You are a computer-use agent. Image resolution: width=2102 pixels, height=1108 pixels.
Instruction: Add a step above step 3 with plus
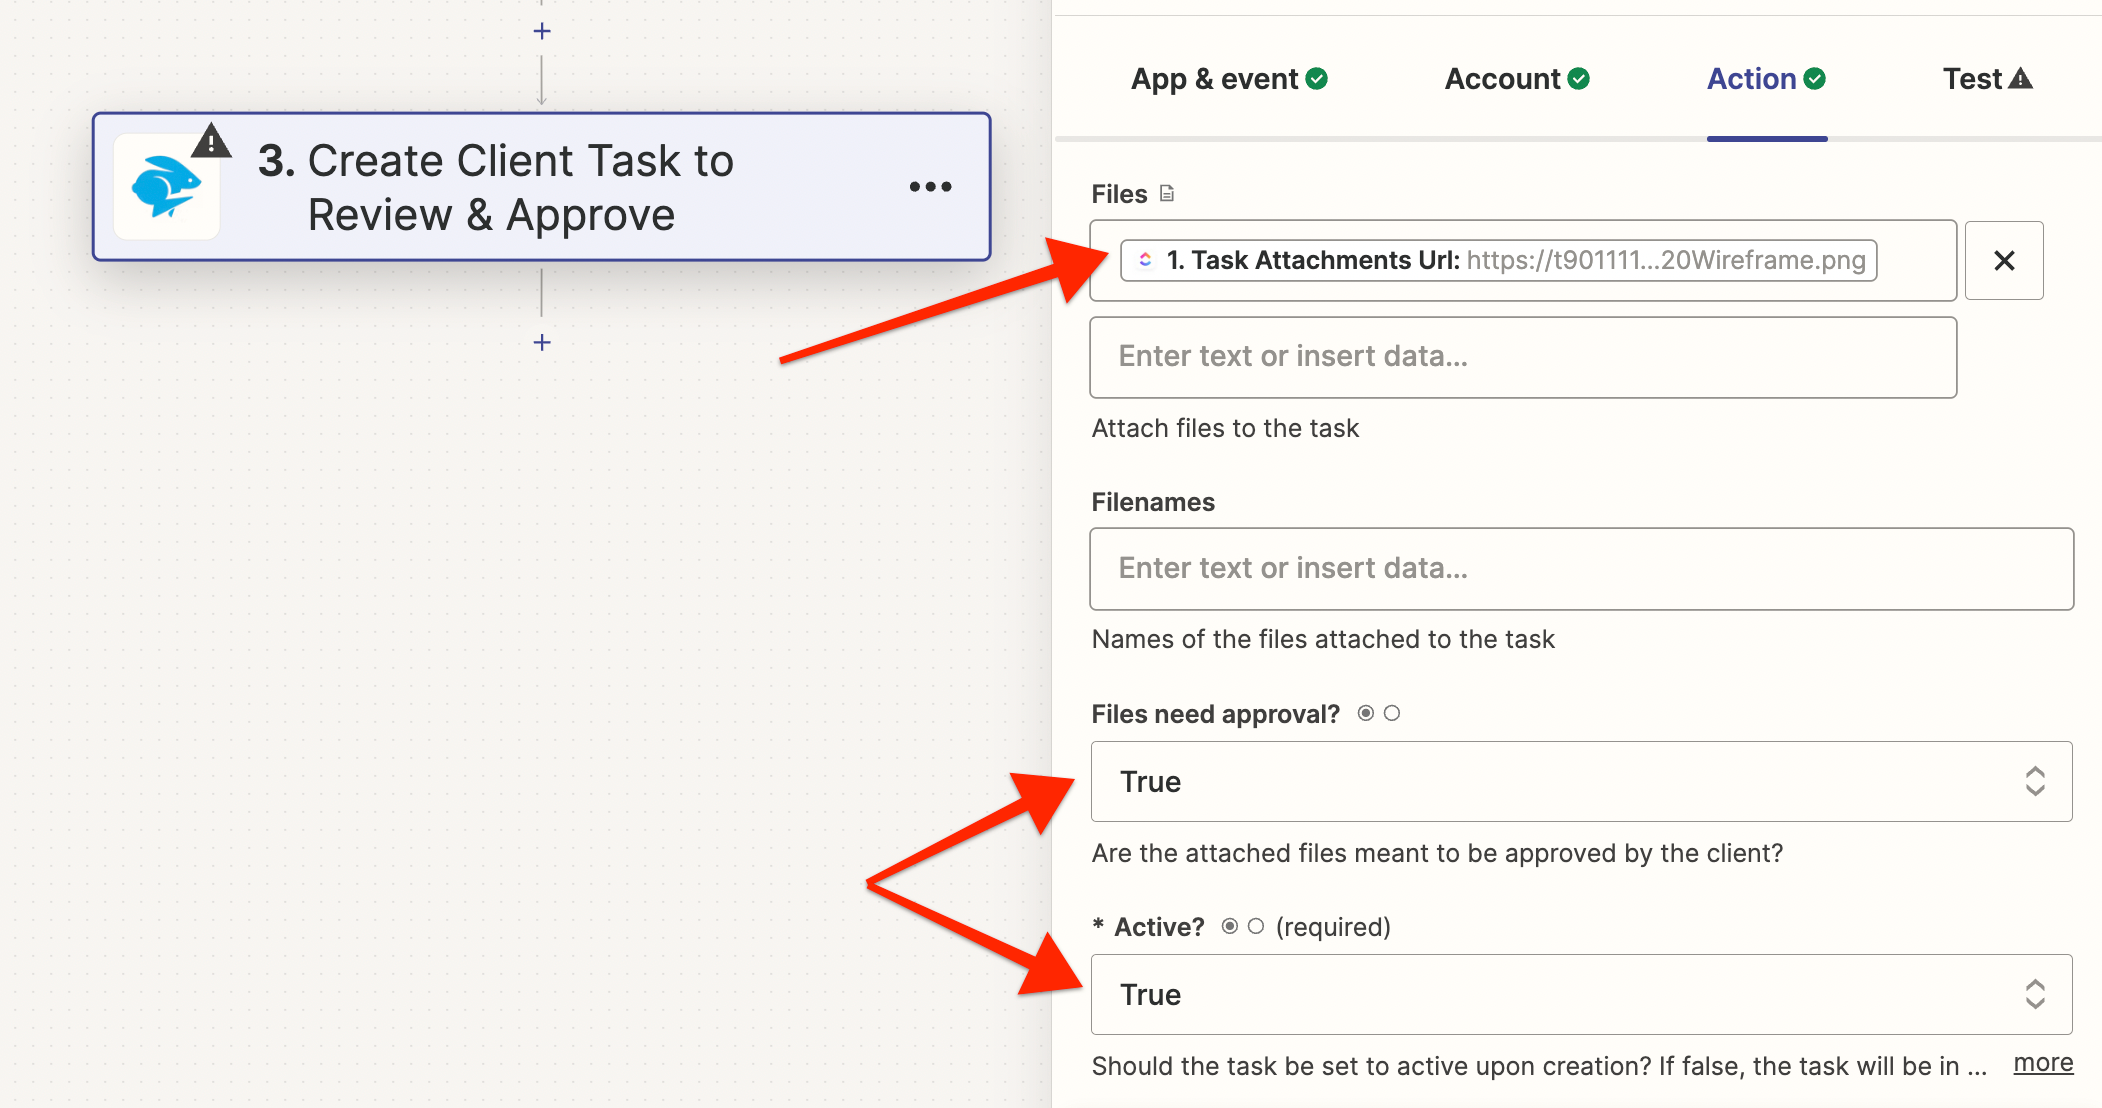(542, 32)
